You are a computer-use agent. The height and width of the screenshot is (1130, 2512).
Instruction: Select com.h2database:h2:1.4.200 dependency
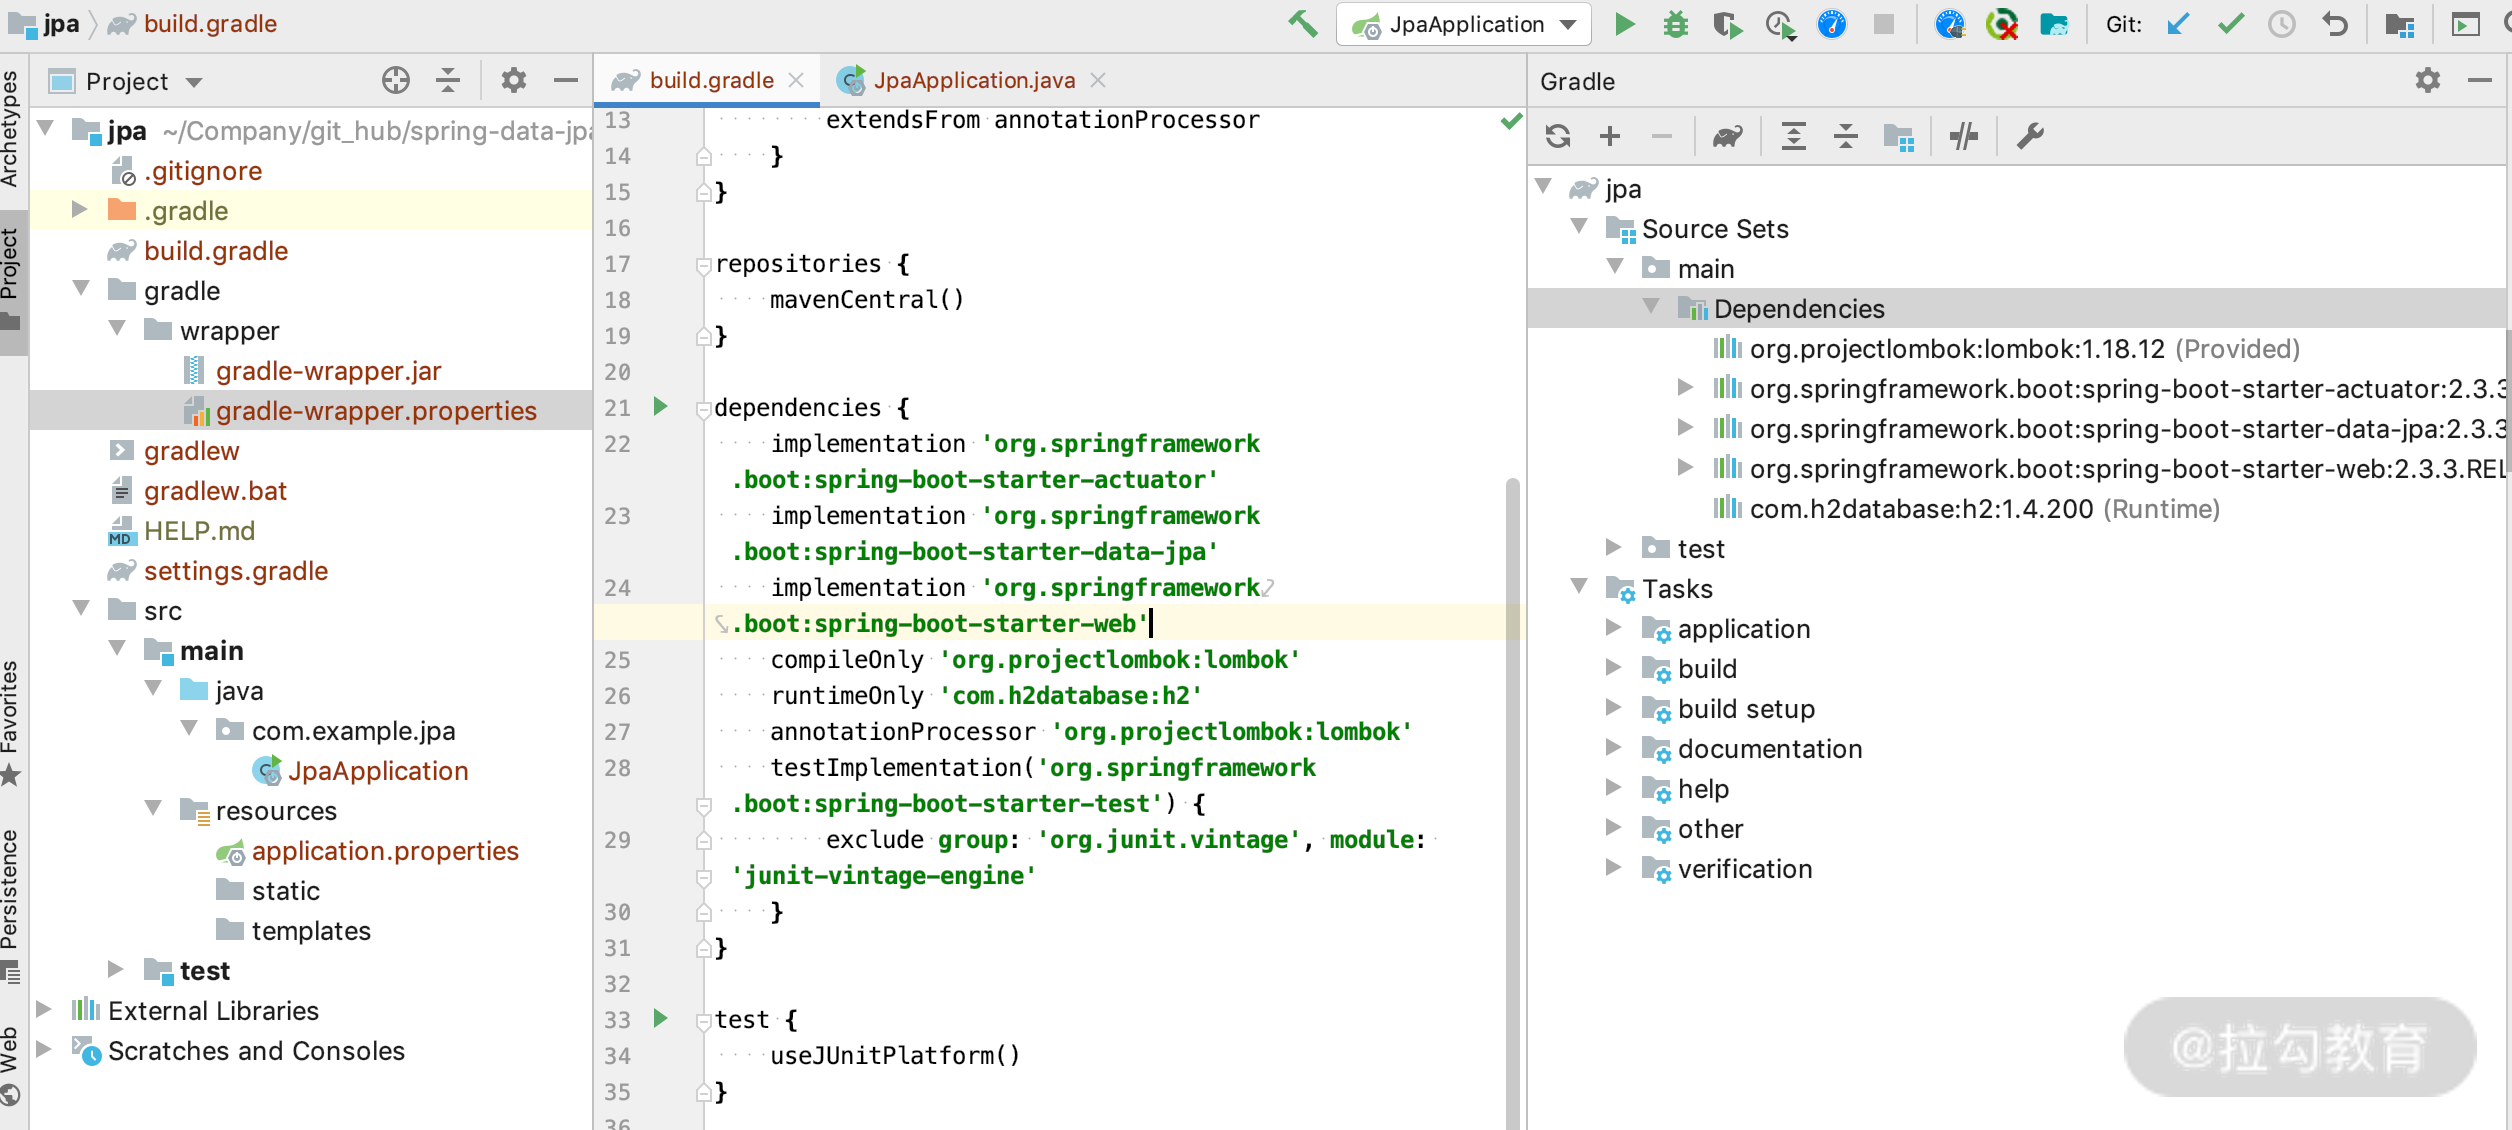[1984, 509]
